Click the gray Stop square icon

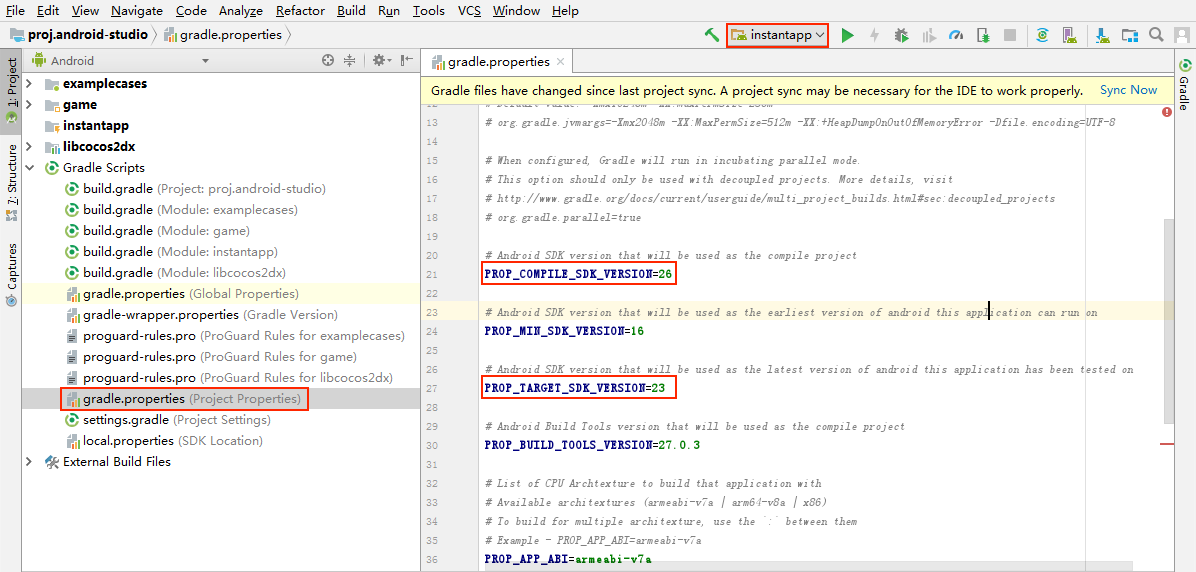[1010, 35]
